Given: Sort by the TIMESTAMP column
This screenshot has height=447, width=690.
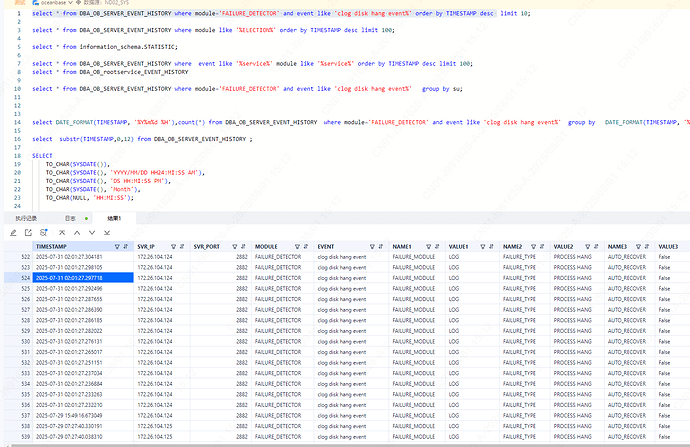Looking at the screenshot, I should click(126, 247).
